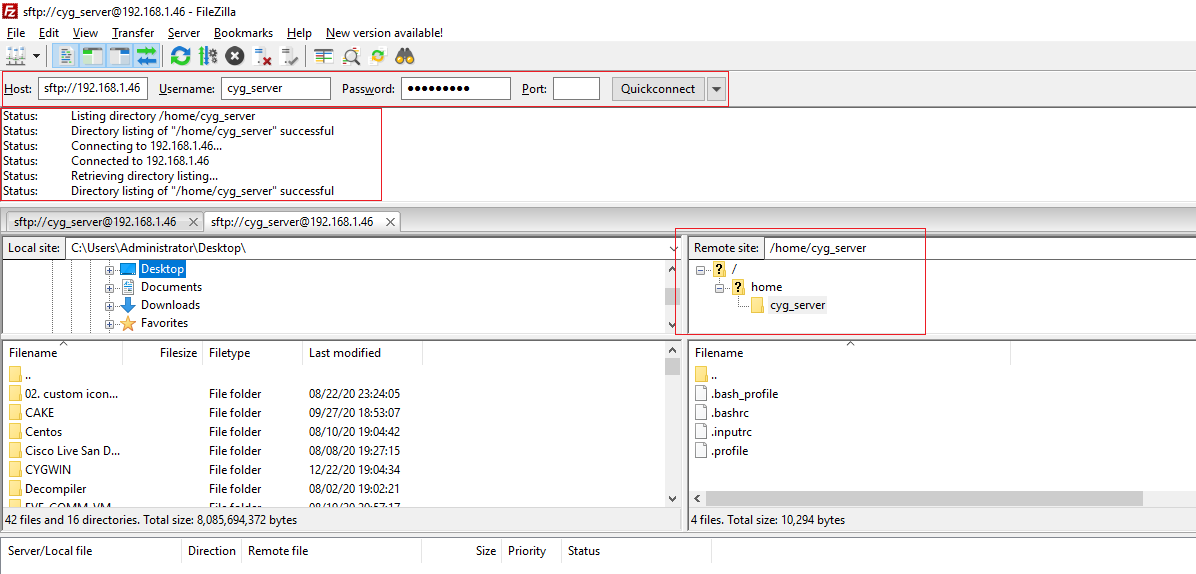Open the Quickconnect history dropdown
This screenshot has height=574, width=1196.
pyautogui.click(x=715, y=89)
